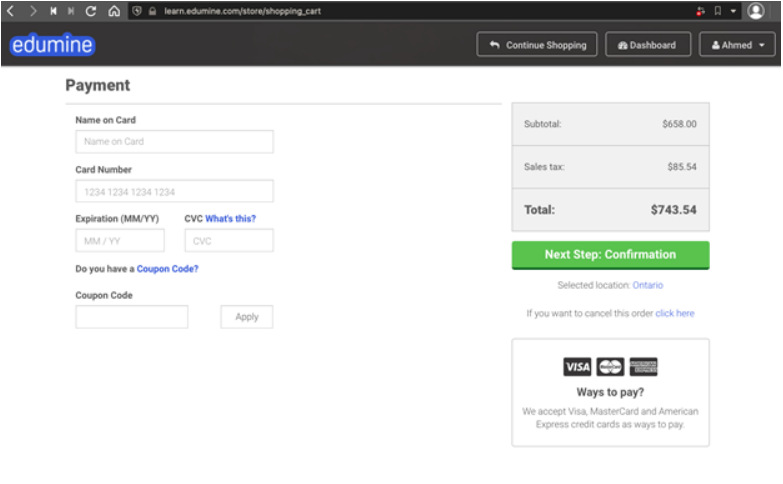
Task: Open the browser profile avatar icon
Action: (756, 11)
